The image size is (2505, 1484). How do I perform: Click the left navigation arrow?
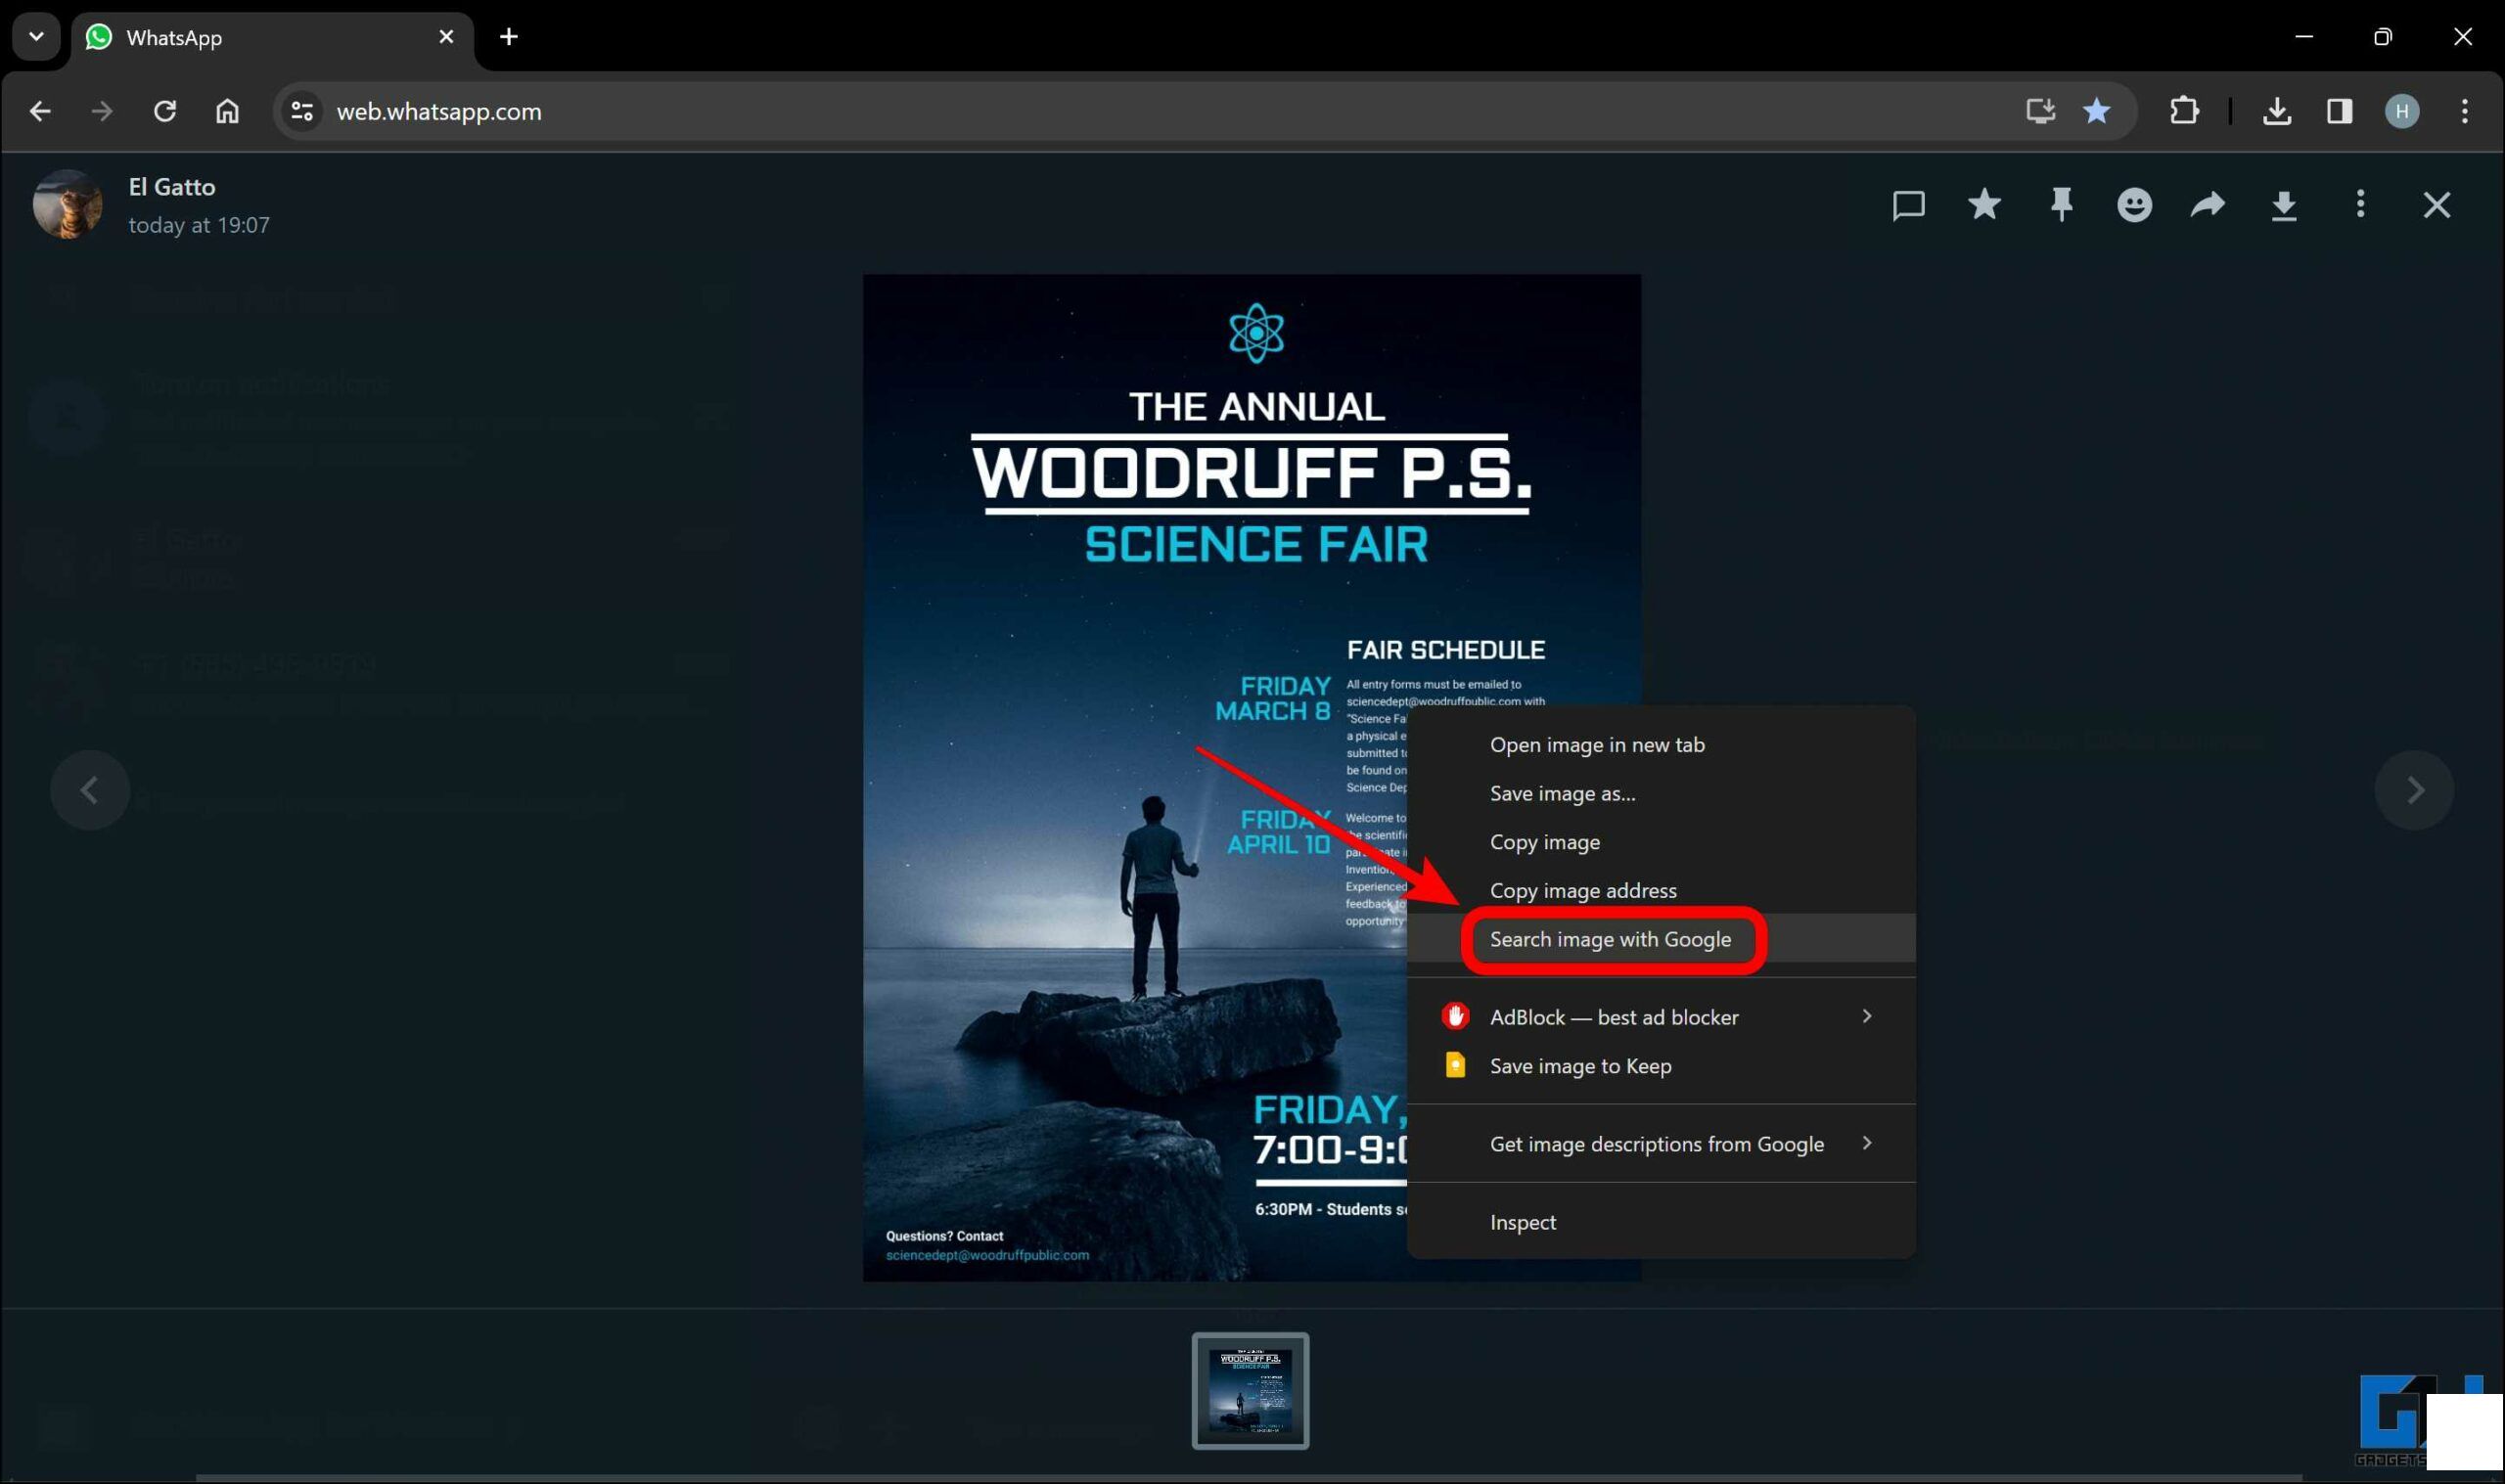90,787
